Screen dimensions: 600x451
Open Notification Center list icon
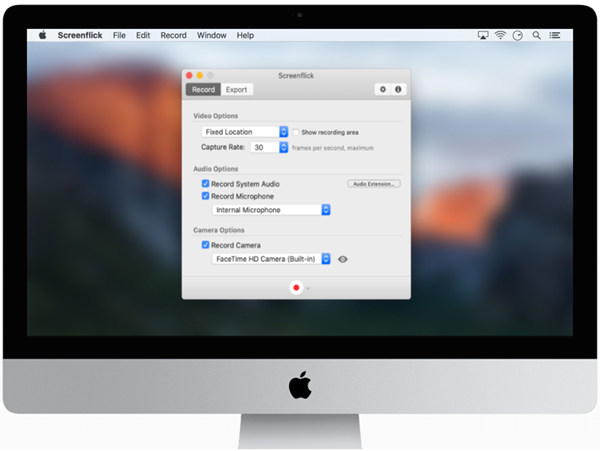555,35
